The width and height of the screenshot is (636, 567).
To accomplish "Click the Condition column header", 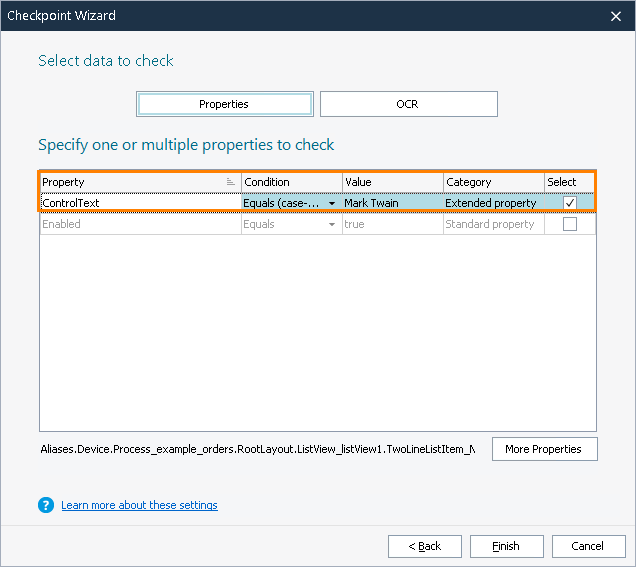I will pos(290,182).
